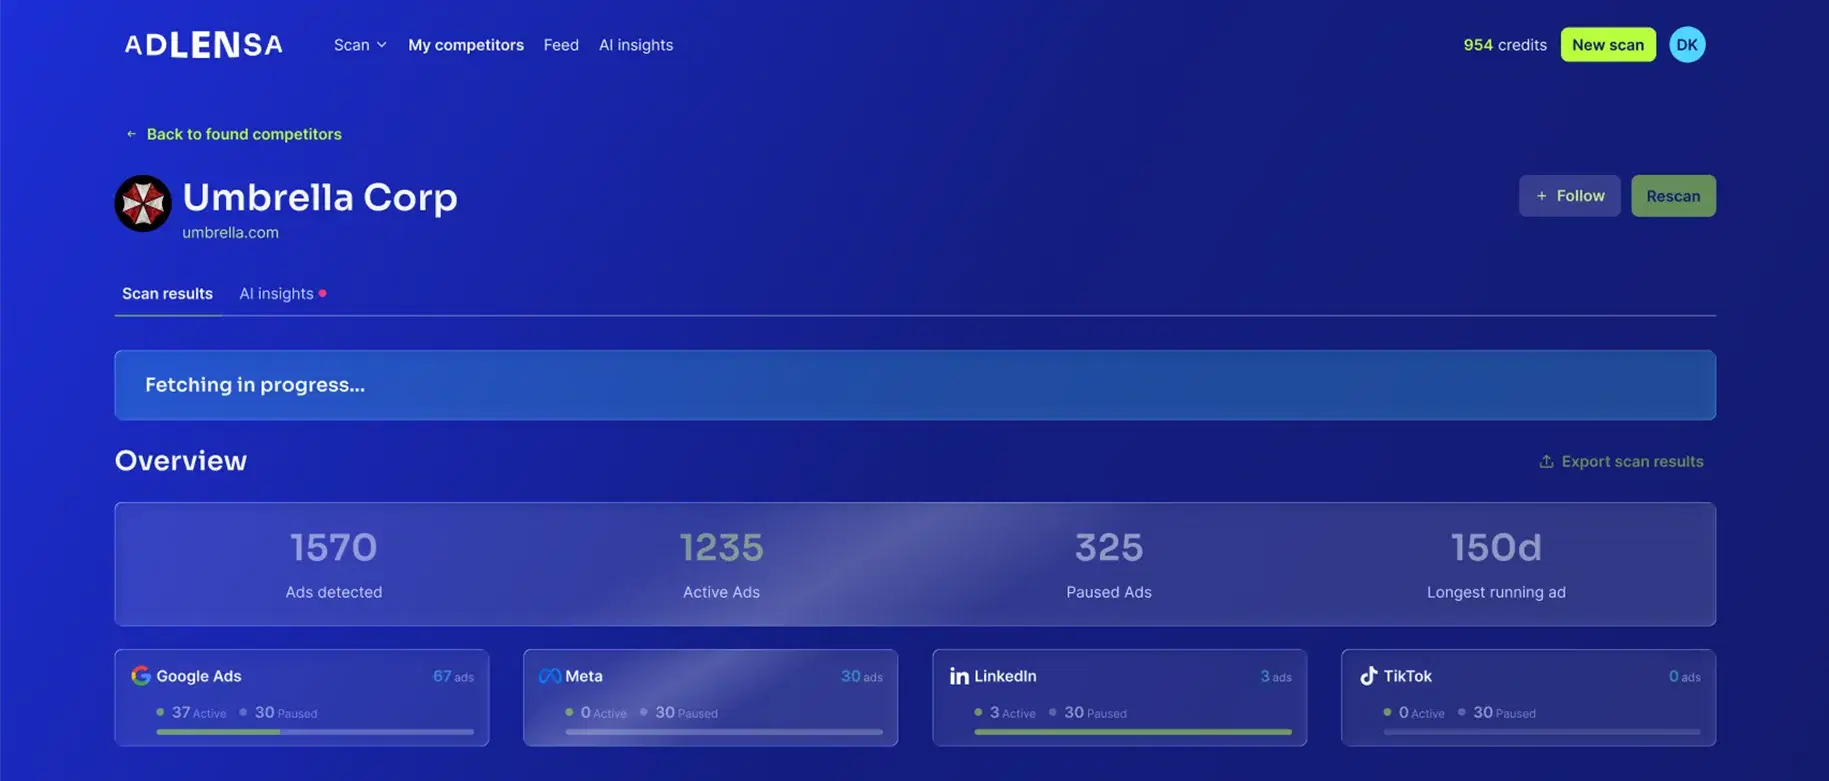Click the umbrella.com domain text
Image resolution: width=1829 pixels, height=781 pixels.
click(x=230, y=233)
